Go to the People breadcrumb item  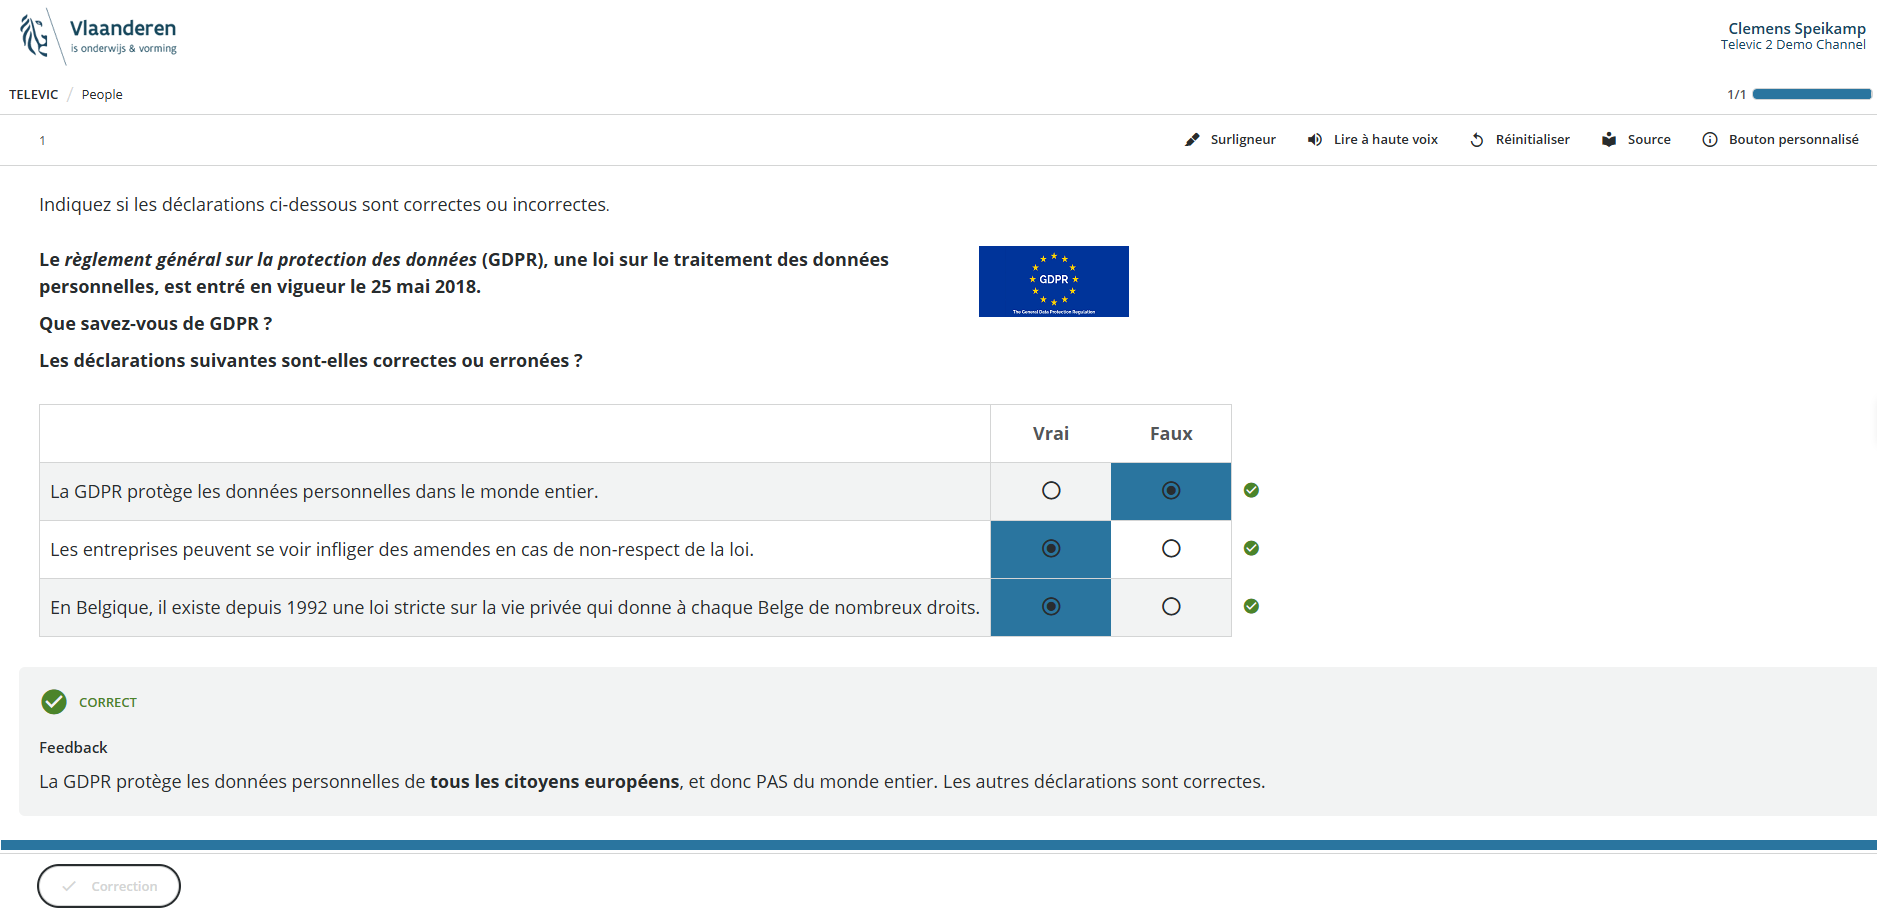click(x=102, y=95)
